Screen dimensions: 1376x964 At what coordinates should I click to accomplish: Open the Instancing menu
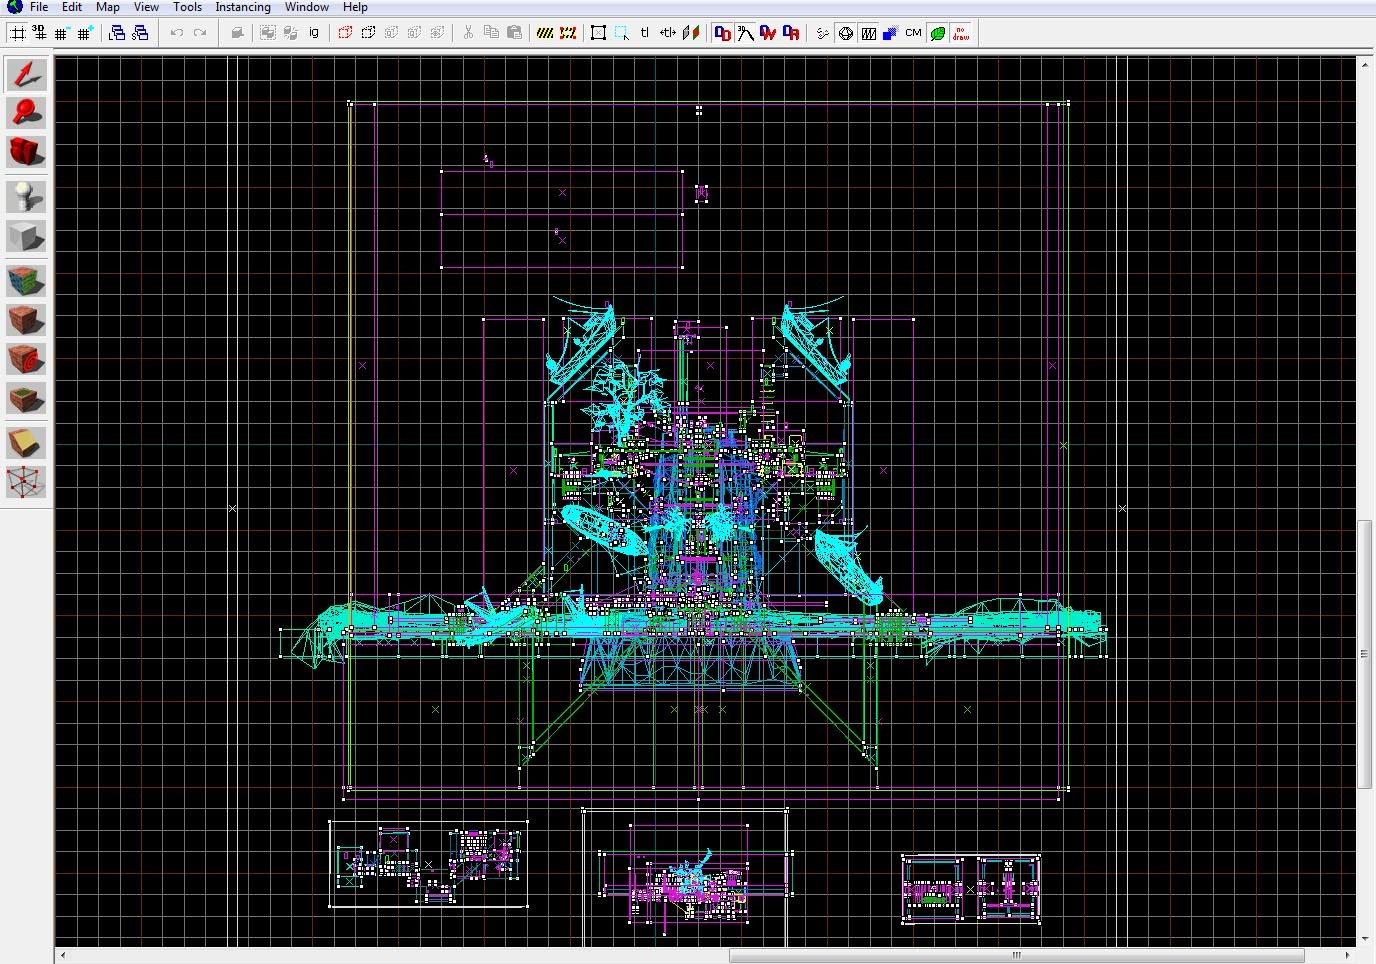pyautogui.click(x=243, y=7)
